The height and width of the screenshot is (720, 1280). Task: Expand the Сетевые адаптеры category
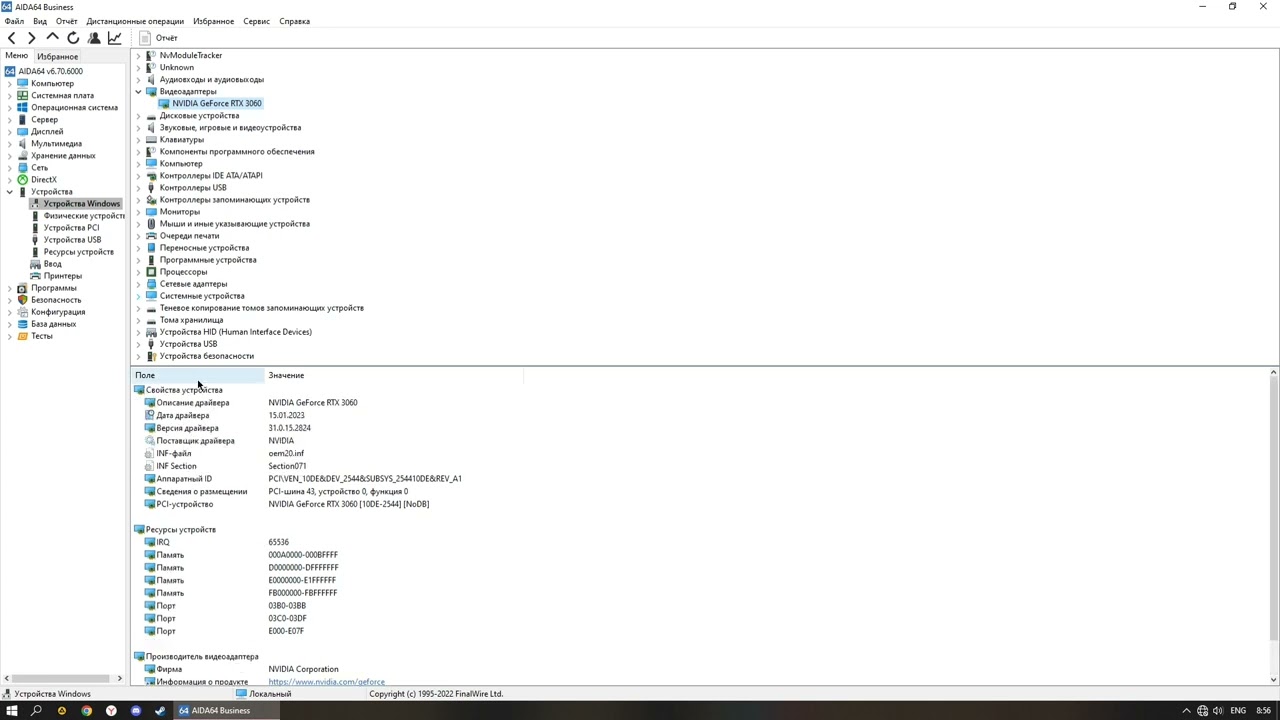(138, 284)
